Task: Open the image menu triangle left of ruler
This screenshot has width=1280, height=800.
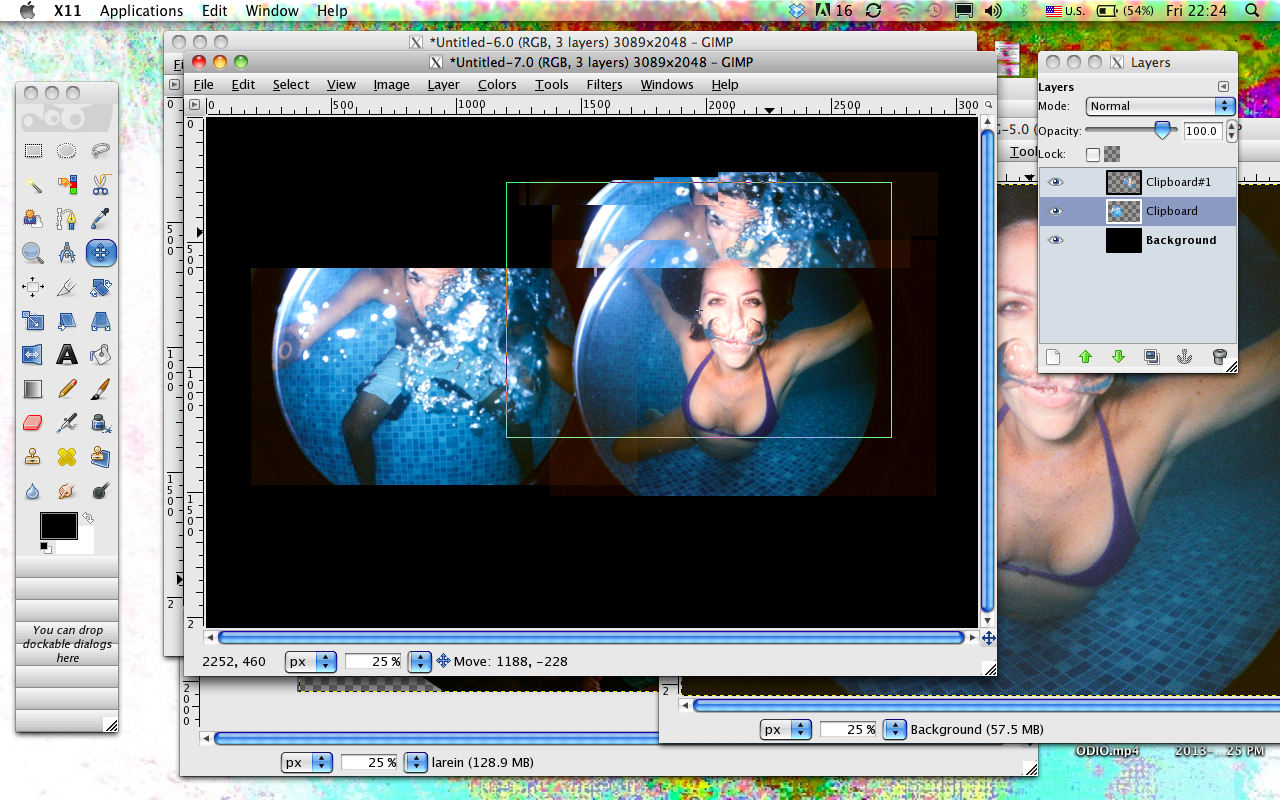Action: pyautogui.click(x=194, y=104)
